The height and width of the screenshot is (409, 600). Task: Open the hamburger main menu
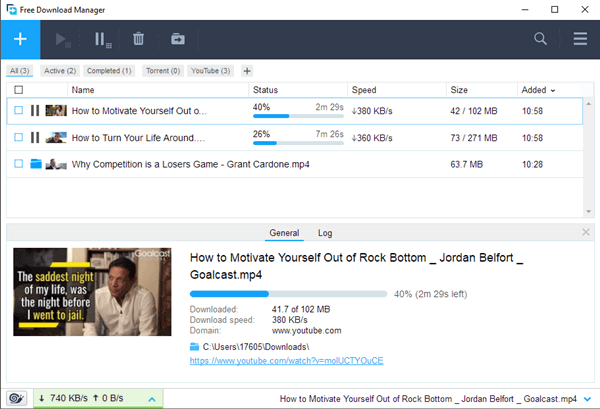click(580, 39)
